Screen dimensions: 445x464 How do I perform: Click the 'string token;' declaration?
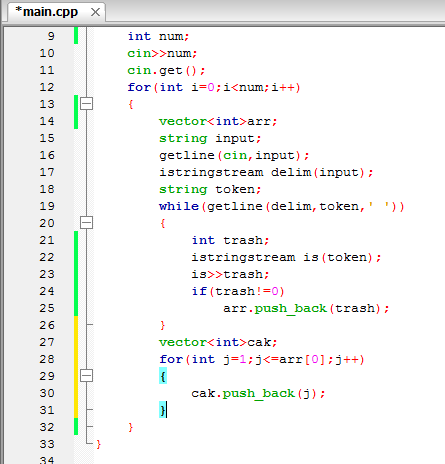pos(210,189)
